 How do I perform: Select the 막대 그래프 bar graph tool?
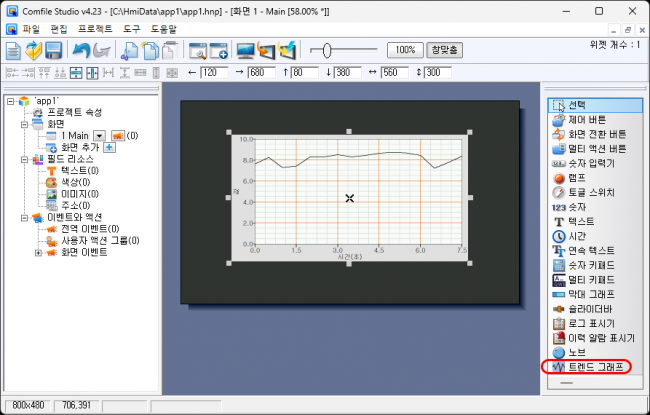click(589, 294)
